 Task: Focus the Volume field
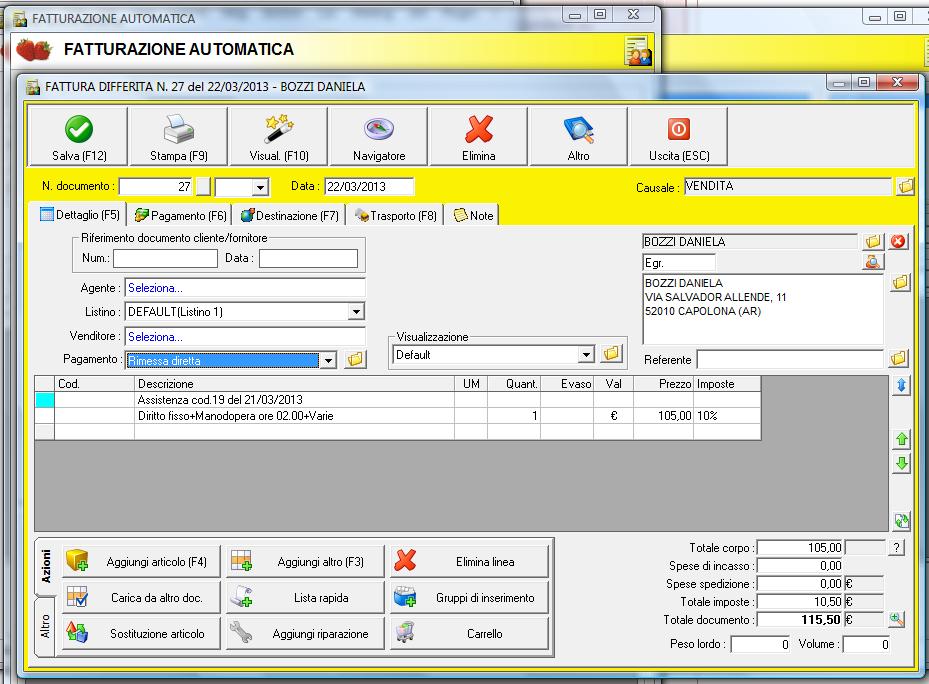(x=866, y=644)
